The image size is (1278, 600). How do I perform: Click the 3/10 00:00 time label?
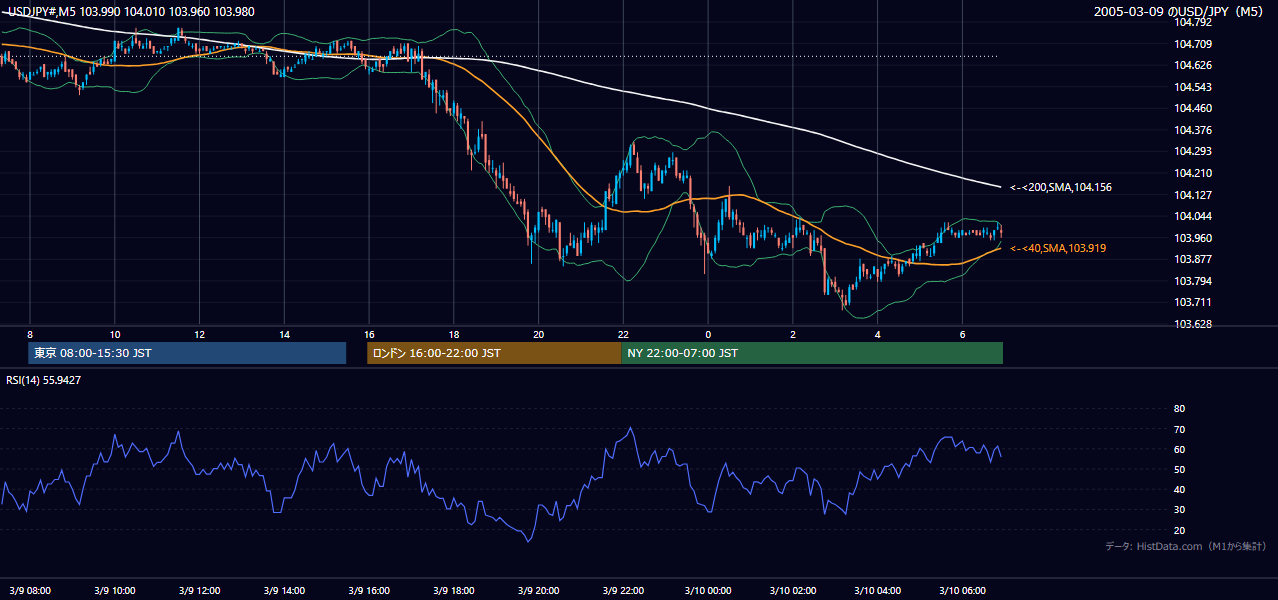tap(708, 590)
